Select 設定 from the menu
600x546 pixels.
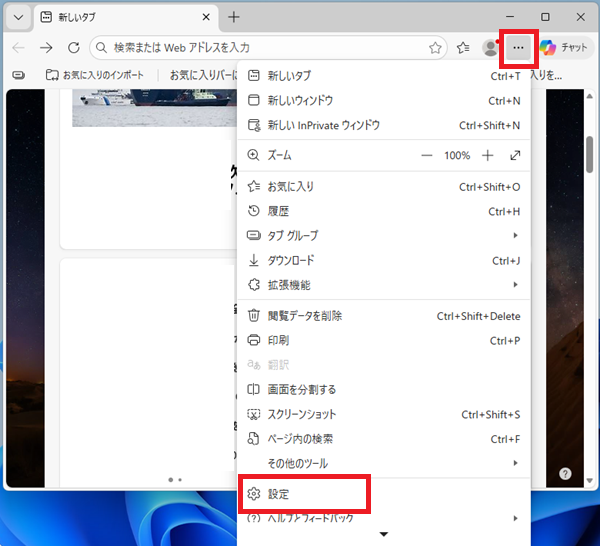(279, 494)
